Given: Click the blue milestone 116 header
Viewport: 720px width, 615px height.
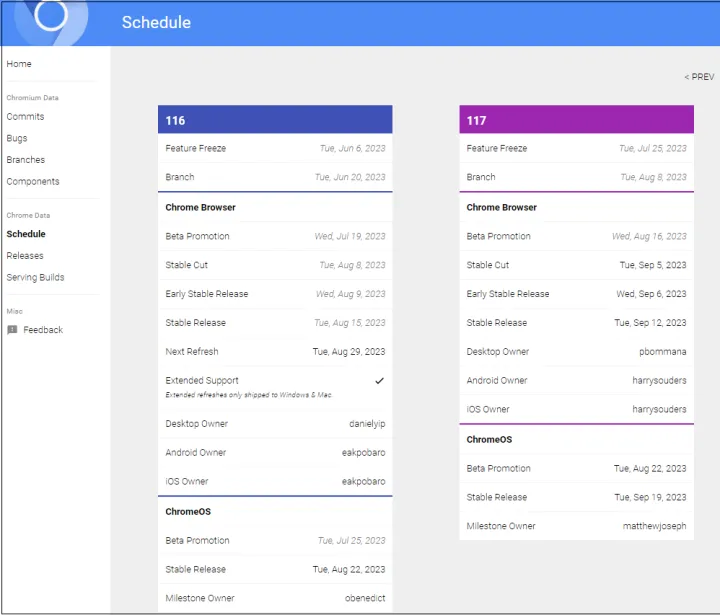Looking at the screenshot, I should 275,120.
